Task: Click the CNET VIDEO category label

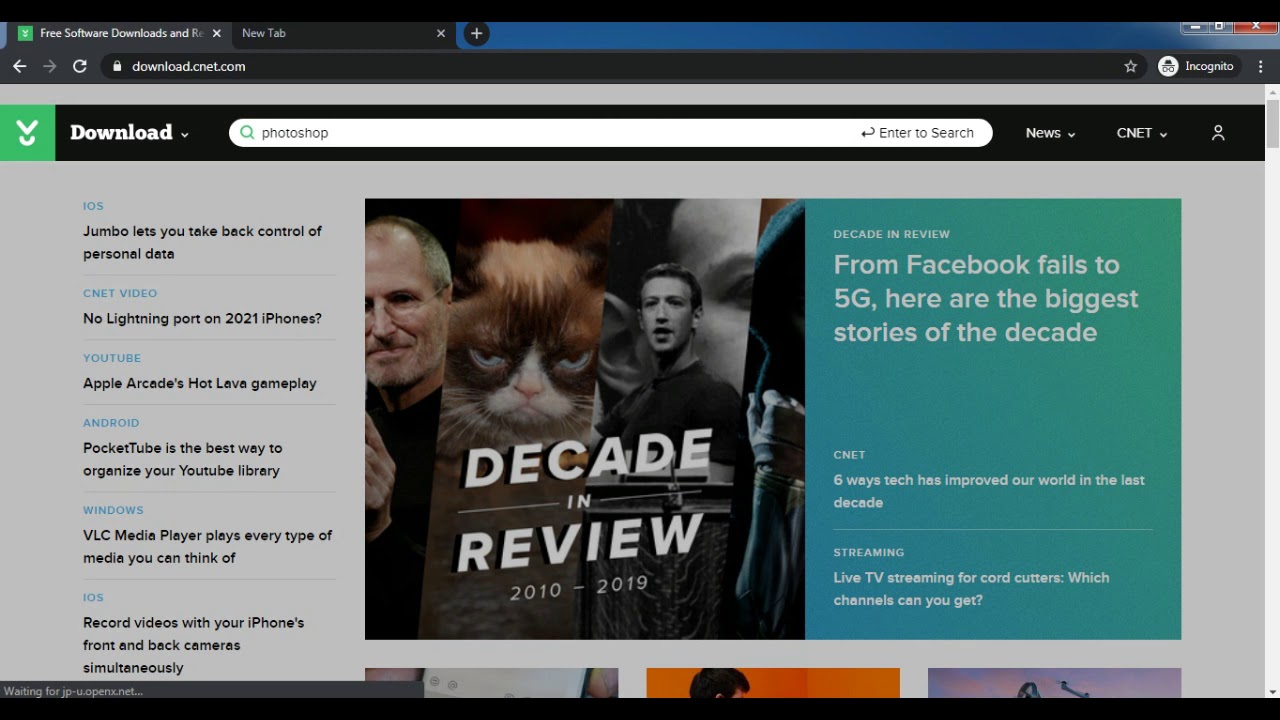Action: [x=120, y=293]
